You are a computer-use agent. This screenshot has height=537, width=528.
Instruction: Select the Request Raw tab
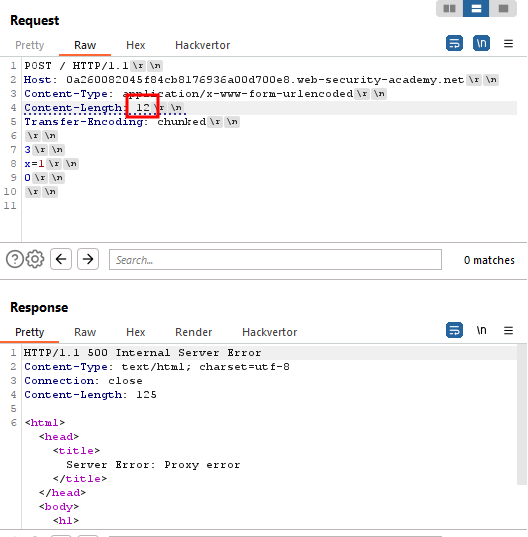pyautogui.click(x=85, y=45)
